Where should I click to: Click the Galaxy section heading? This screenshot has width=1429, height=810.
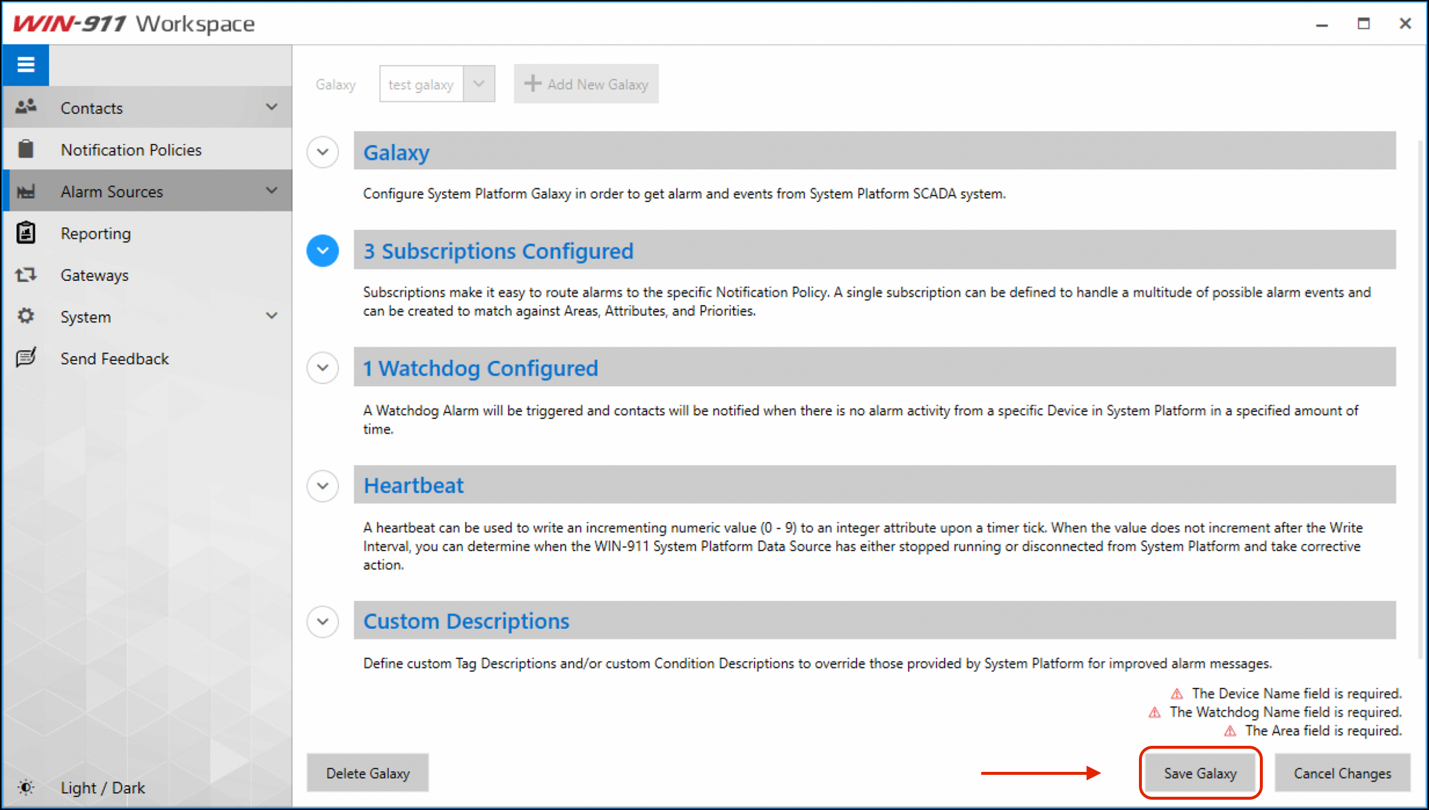(396, 152)
